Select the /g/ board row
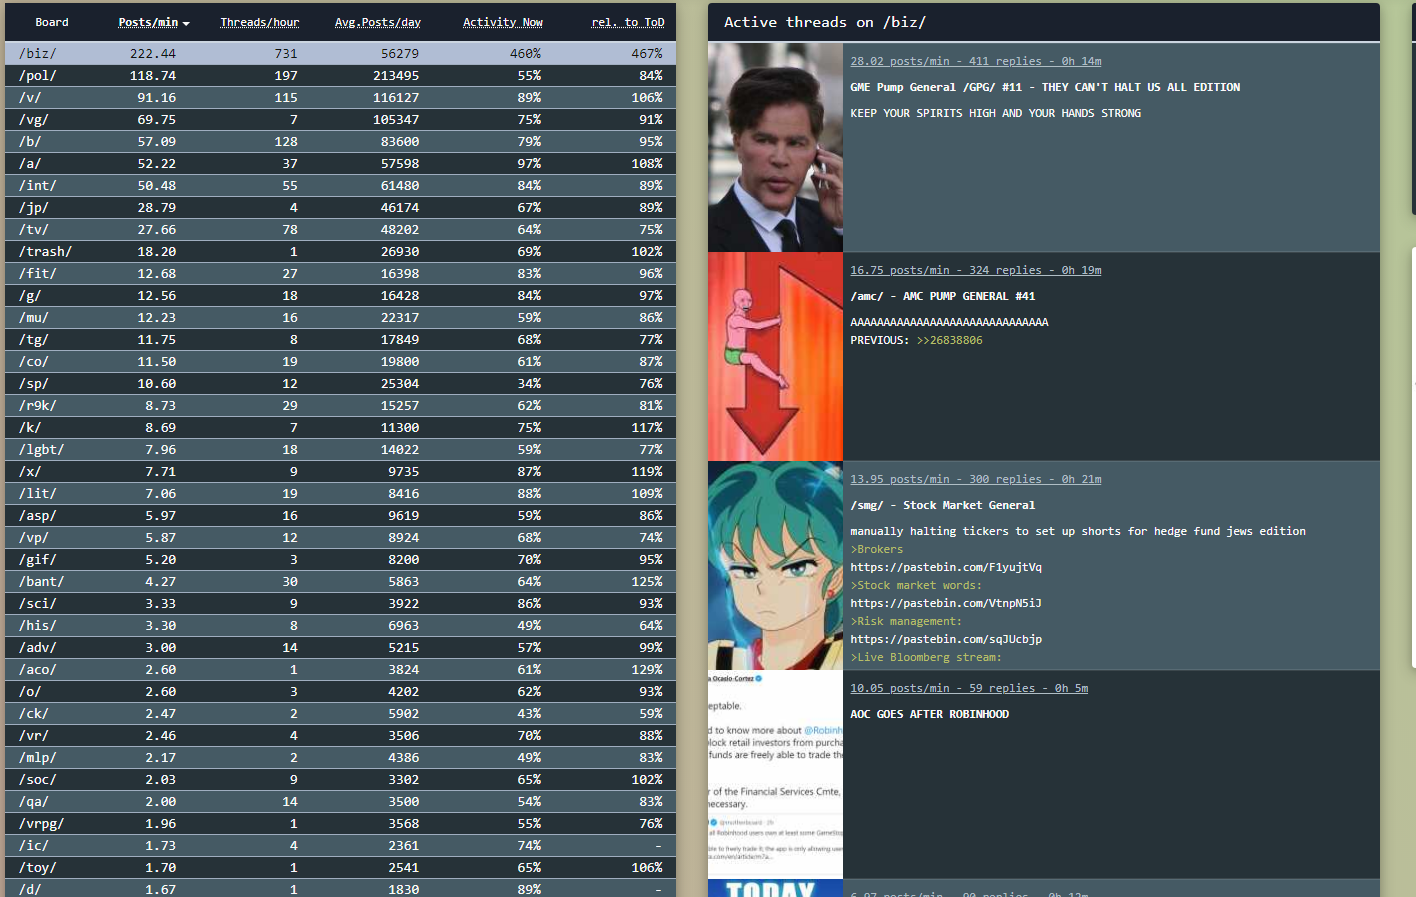1416x897 pixels. [x=340, y=295]
